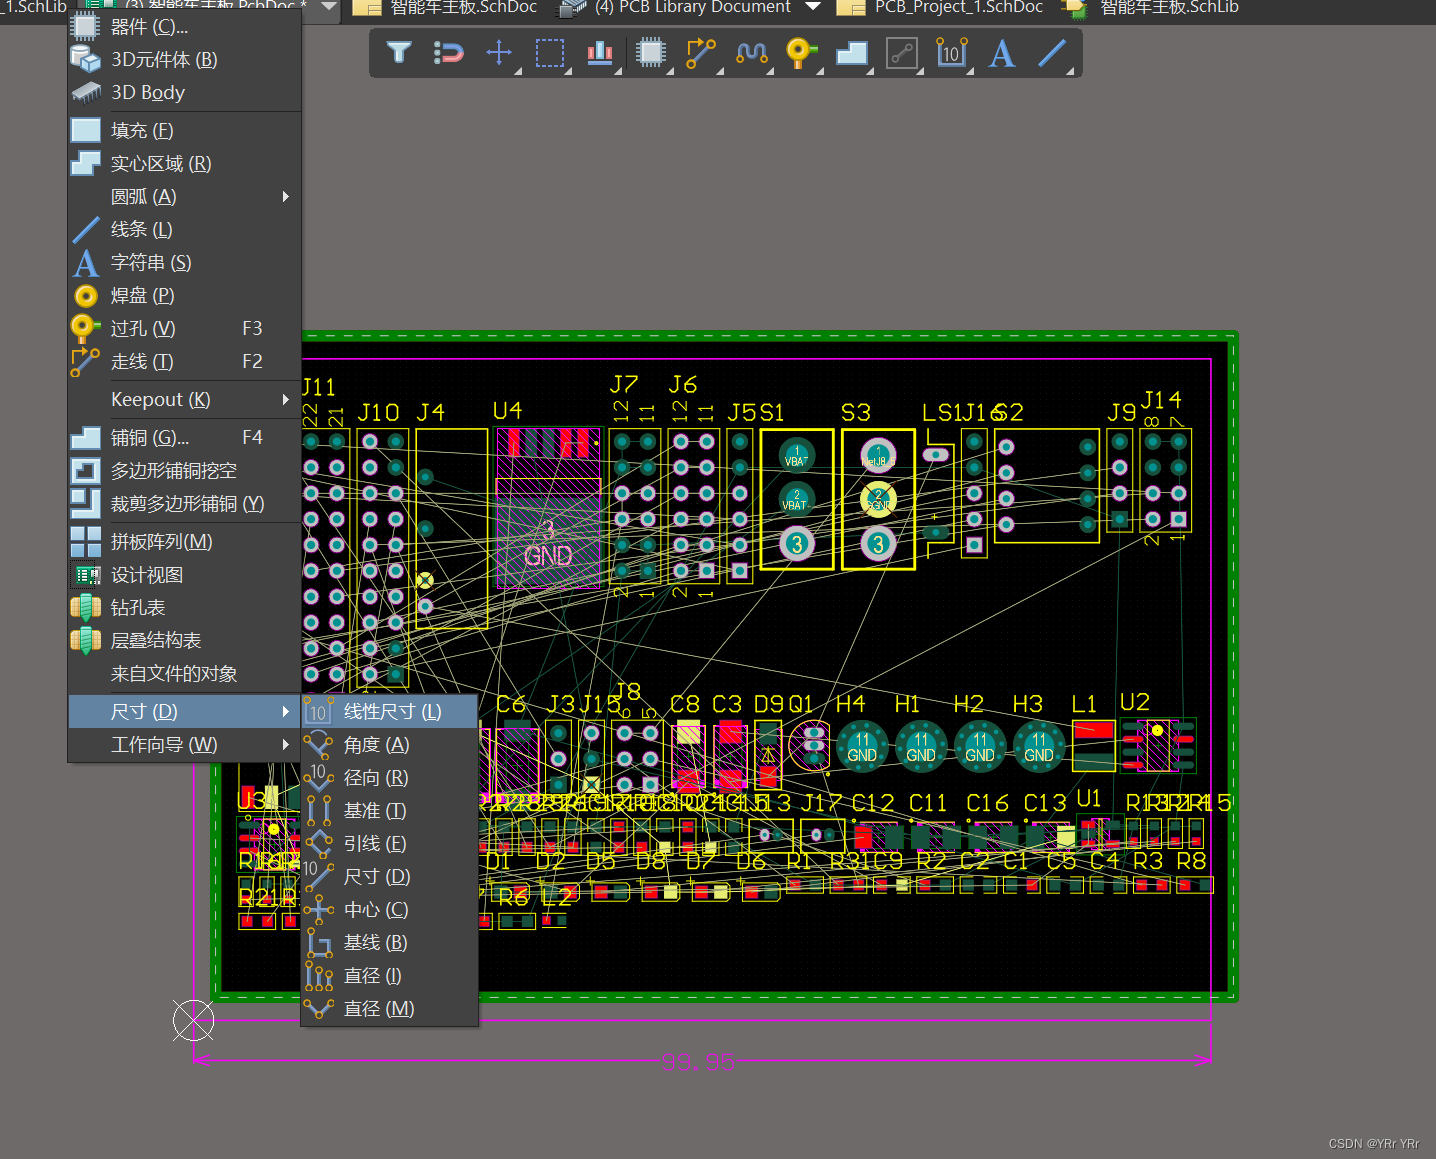Choose 器件 (C)... in the place menu
This screenshot has width=1436, height=1159.
(x=185, y=26)
